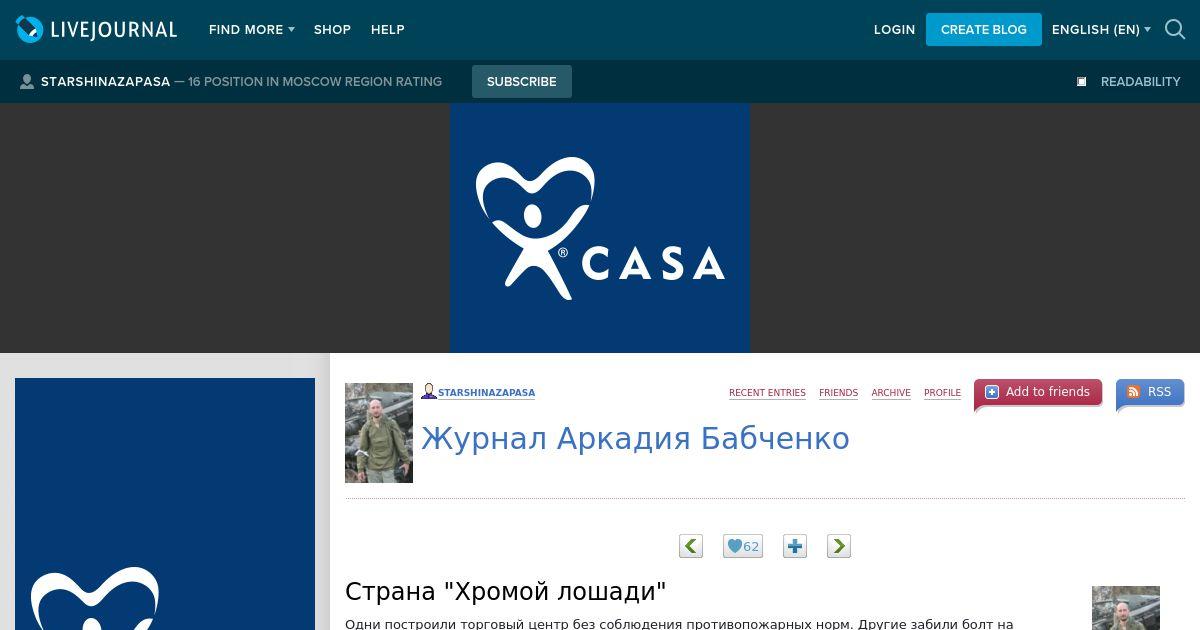Open the Help menu item
The width and height of the screenshot is (1200, 630).
pyautogui.click(x=388, y=30)
